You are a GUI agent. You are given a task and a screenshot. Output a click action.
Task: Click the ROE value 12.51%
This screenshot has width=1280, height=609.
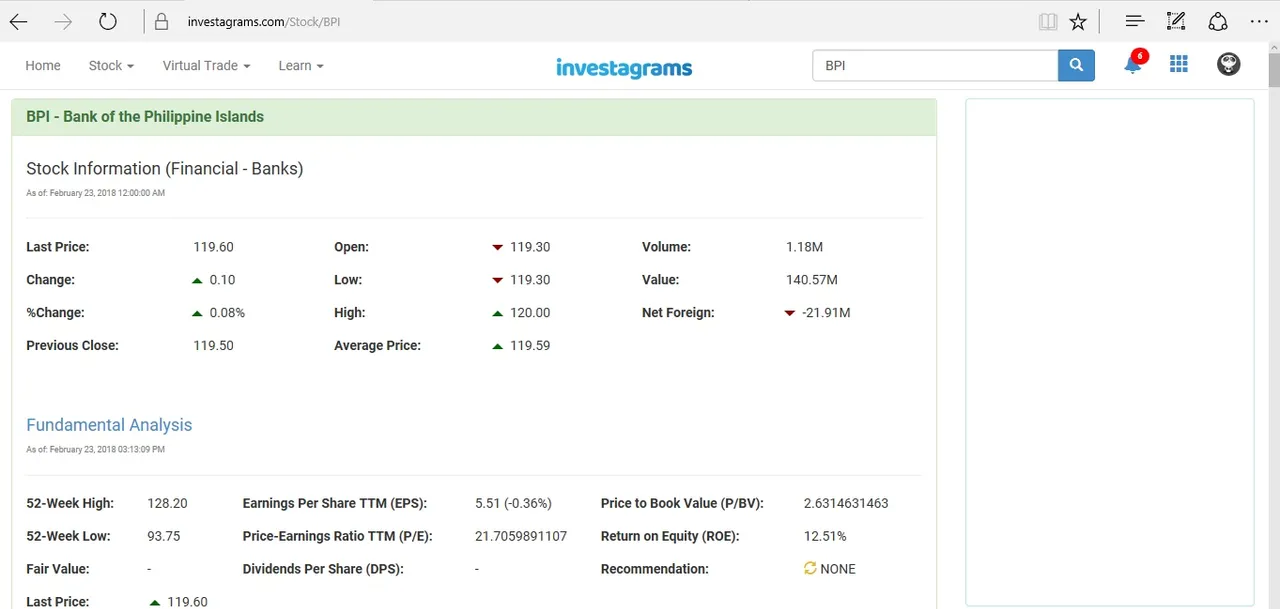825,536
